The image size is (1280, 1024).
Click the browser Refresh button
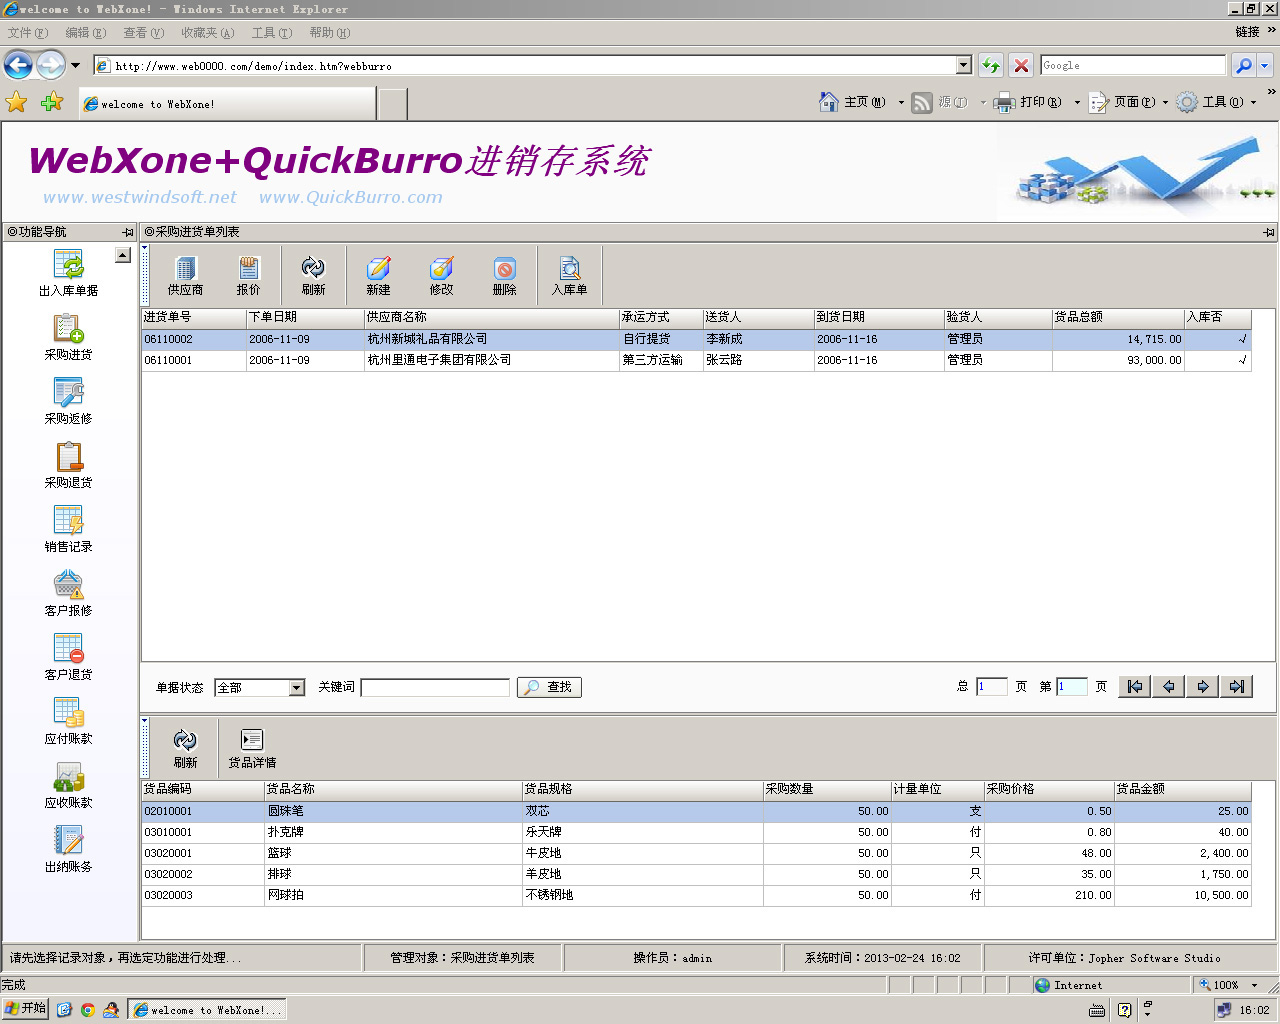[x=990, y=65]
